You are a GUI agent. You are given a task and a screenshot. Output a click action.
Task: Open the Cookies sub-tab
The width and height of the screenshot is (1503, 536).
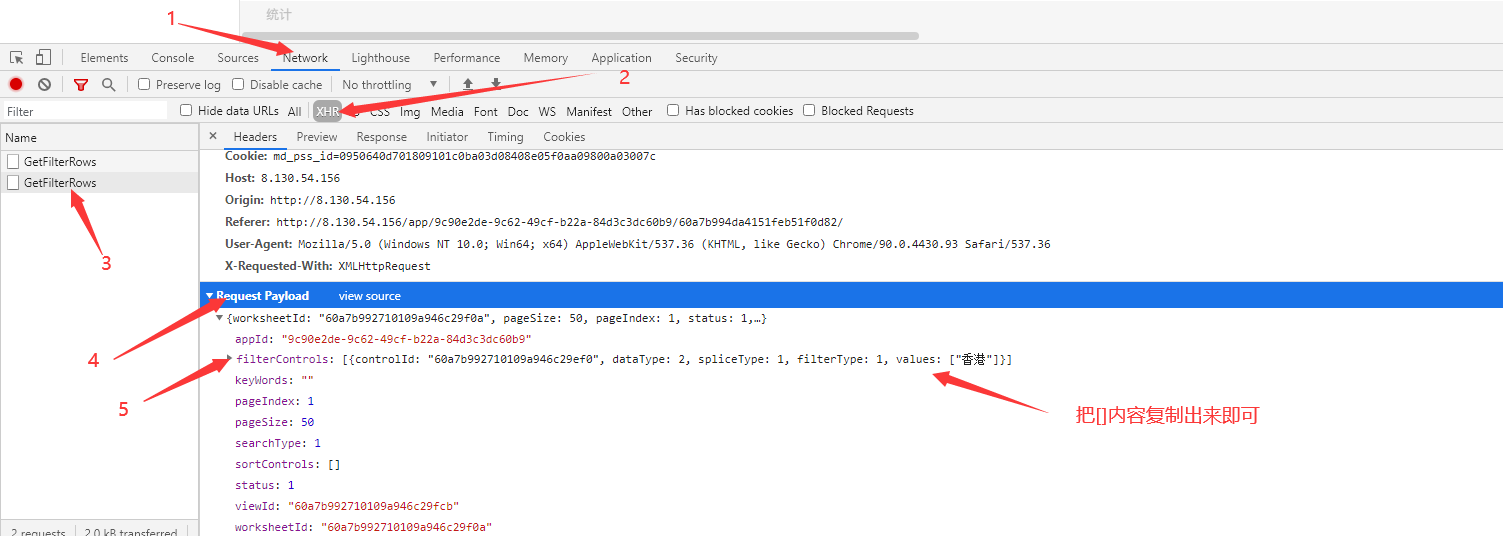point(564,137)
